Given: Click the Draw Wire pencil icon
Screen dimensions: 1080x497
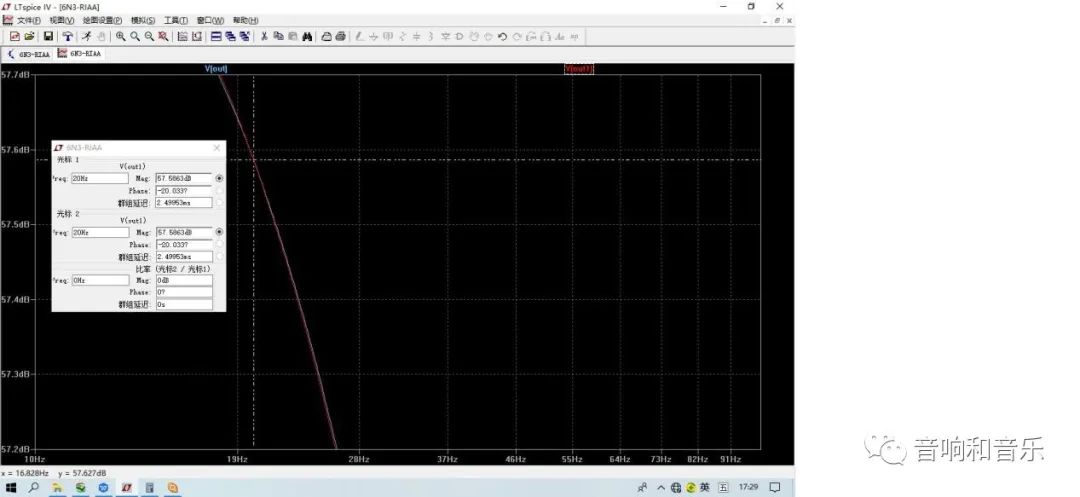Looking at the screenshot, I should [360, 36].
